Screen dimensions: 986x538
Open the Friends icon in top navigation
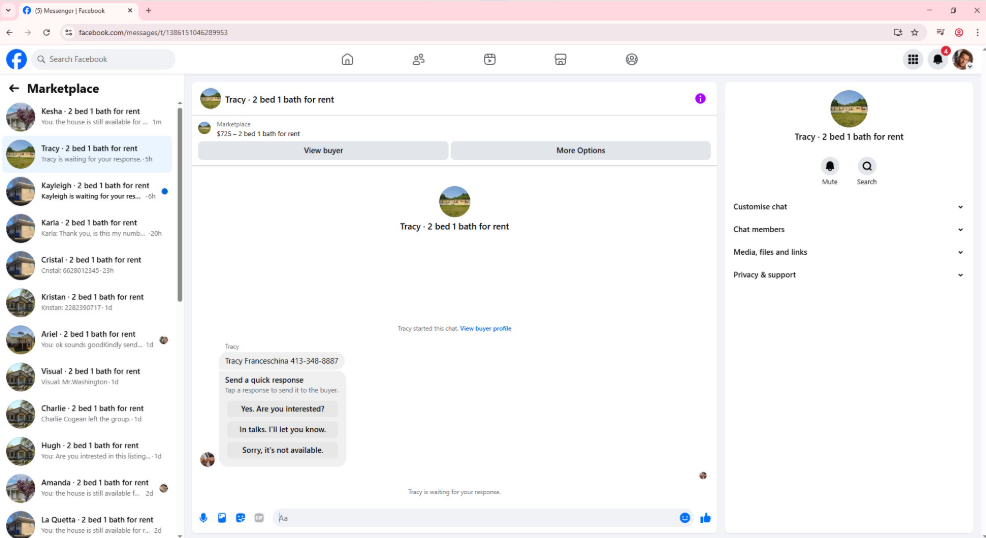418,59
